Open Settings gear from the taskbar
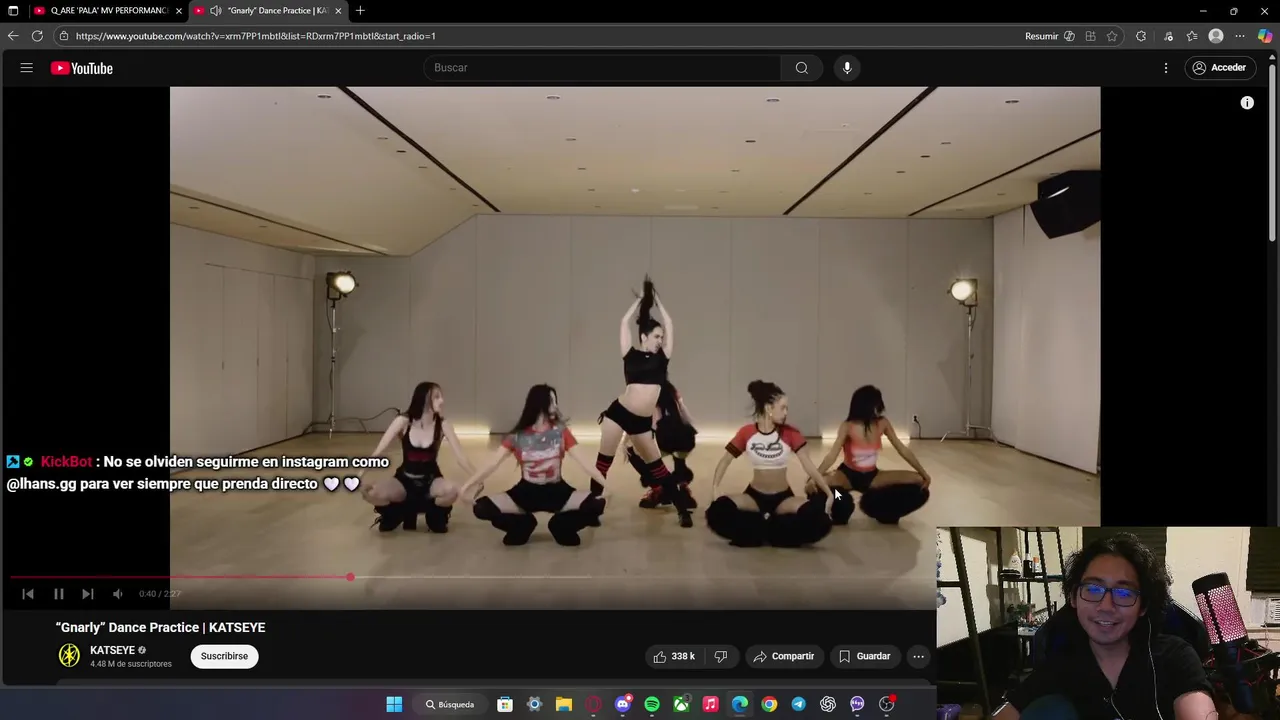The width and height of the screenshot is (1280, 720). 534,704
